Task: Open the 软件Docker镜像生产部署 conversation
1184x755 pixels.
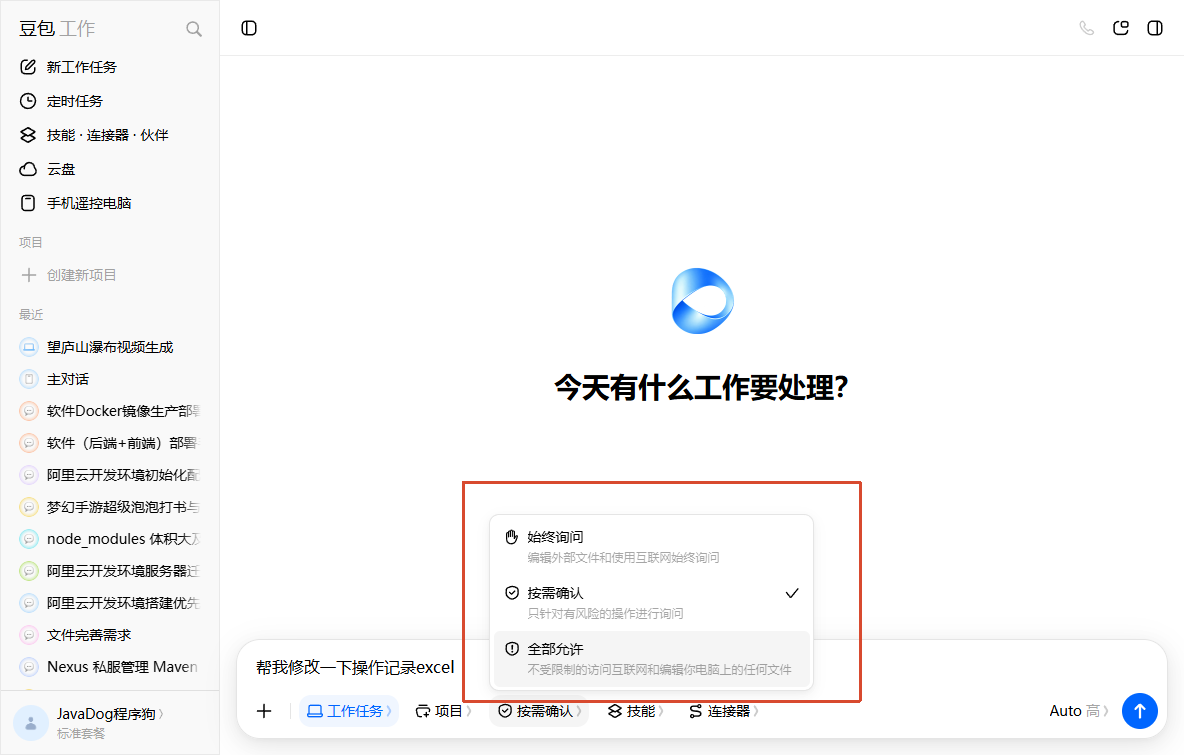Action: 109,411
